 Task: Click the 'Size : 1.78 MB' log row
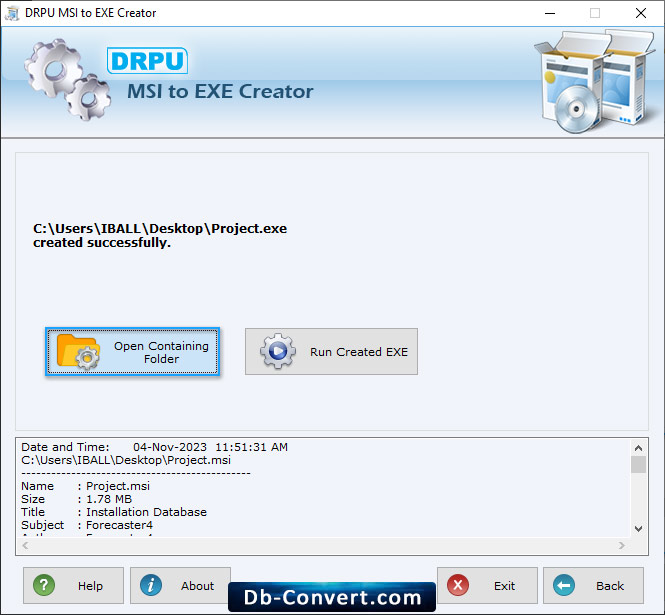(76, 499)
